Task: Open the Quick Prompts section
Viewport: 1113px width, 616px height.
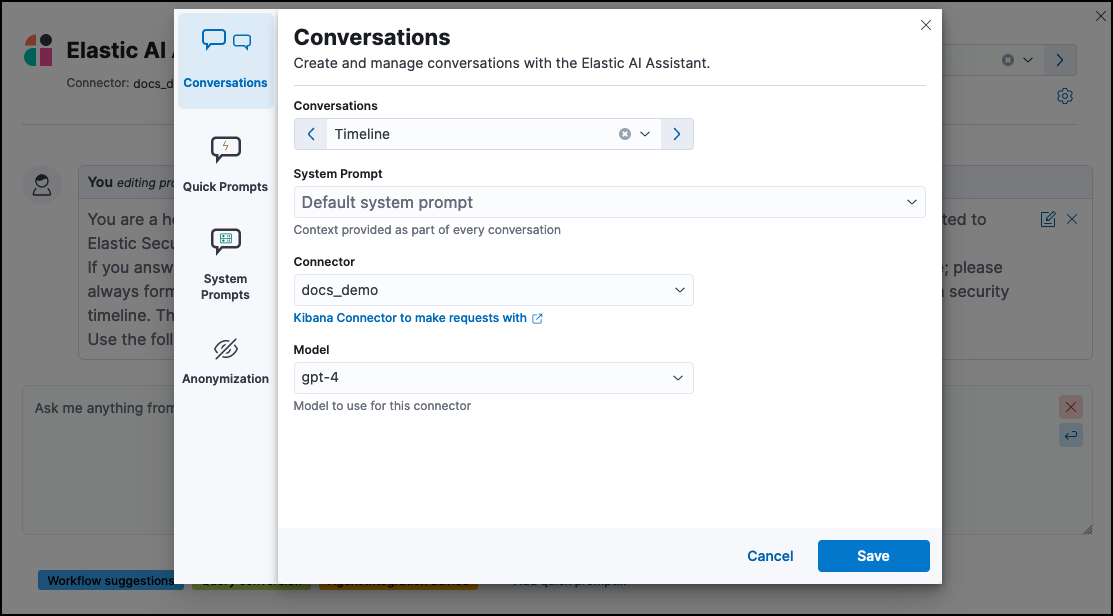Action: pos(226,164)
